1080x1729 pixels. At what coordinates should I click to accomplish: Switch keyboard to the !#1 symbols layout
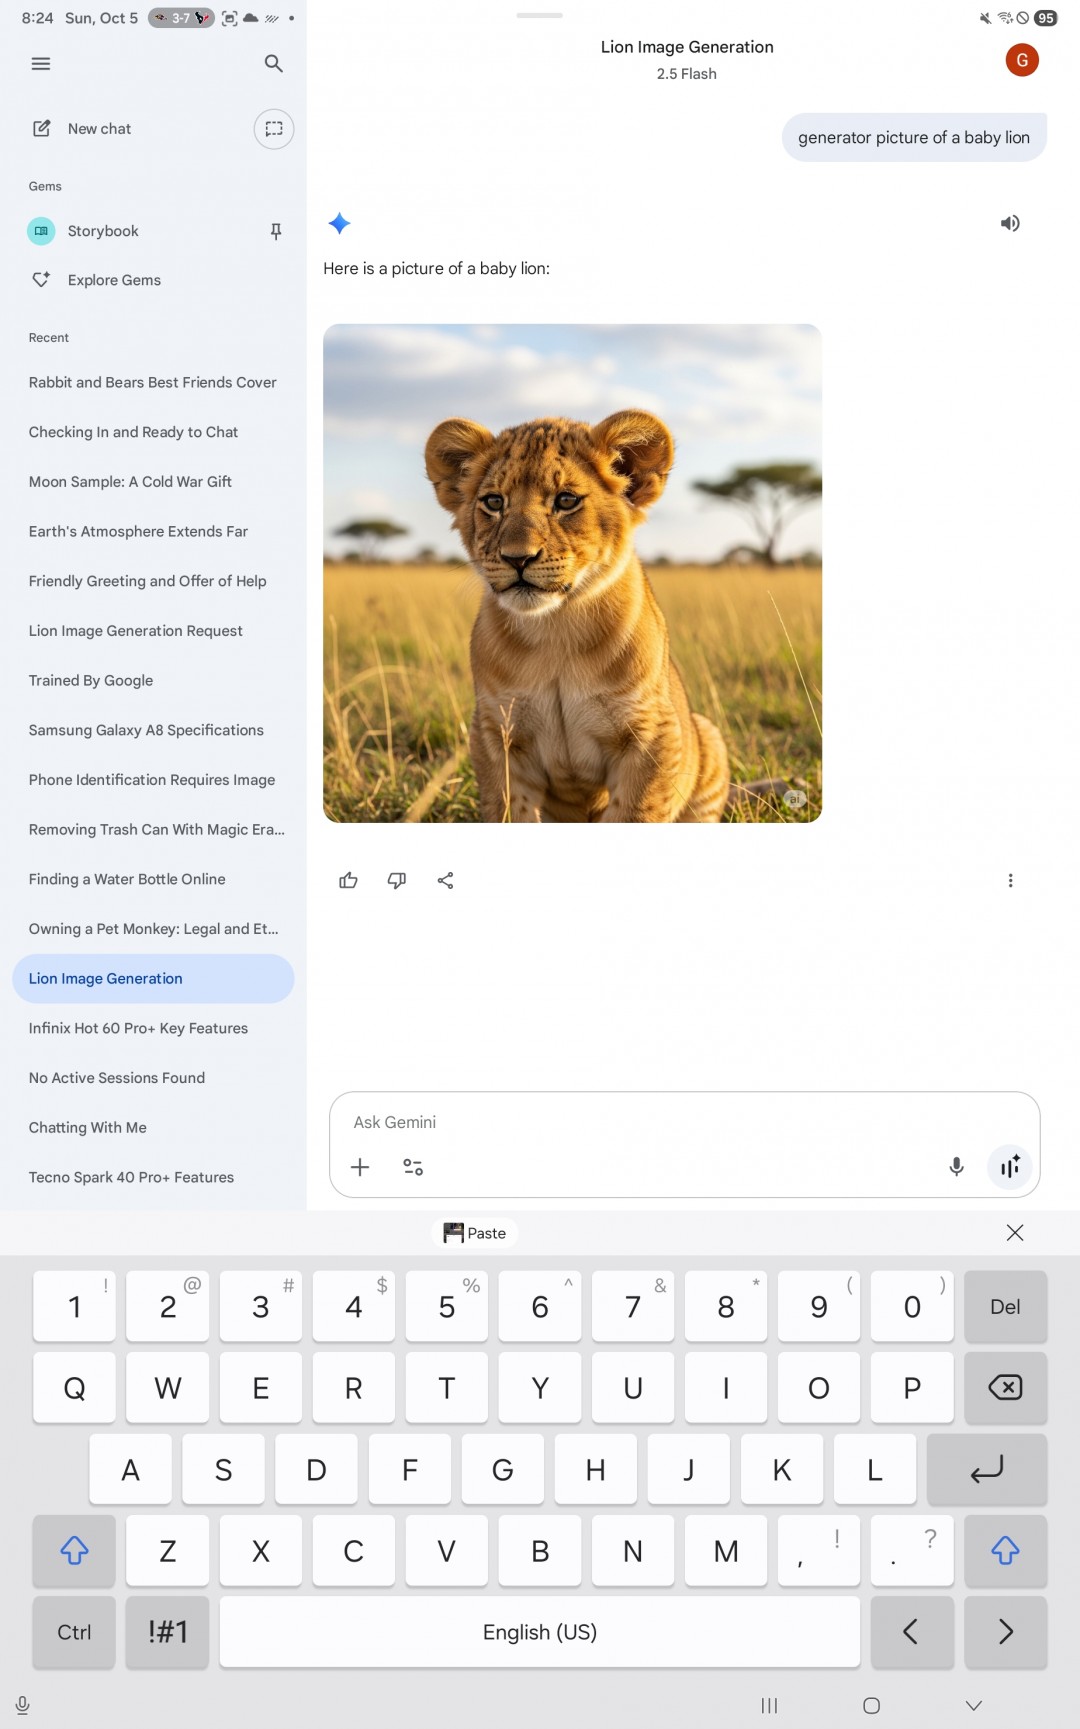167,1632
